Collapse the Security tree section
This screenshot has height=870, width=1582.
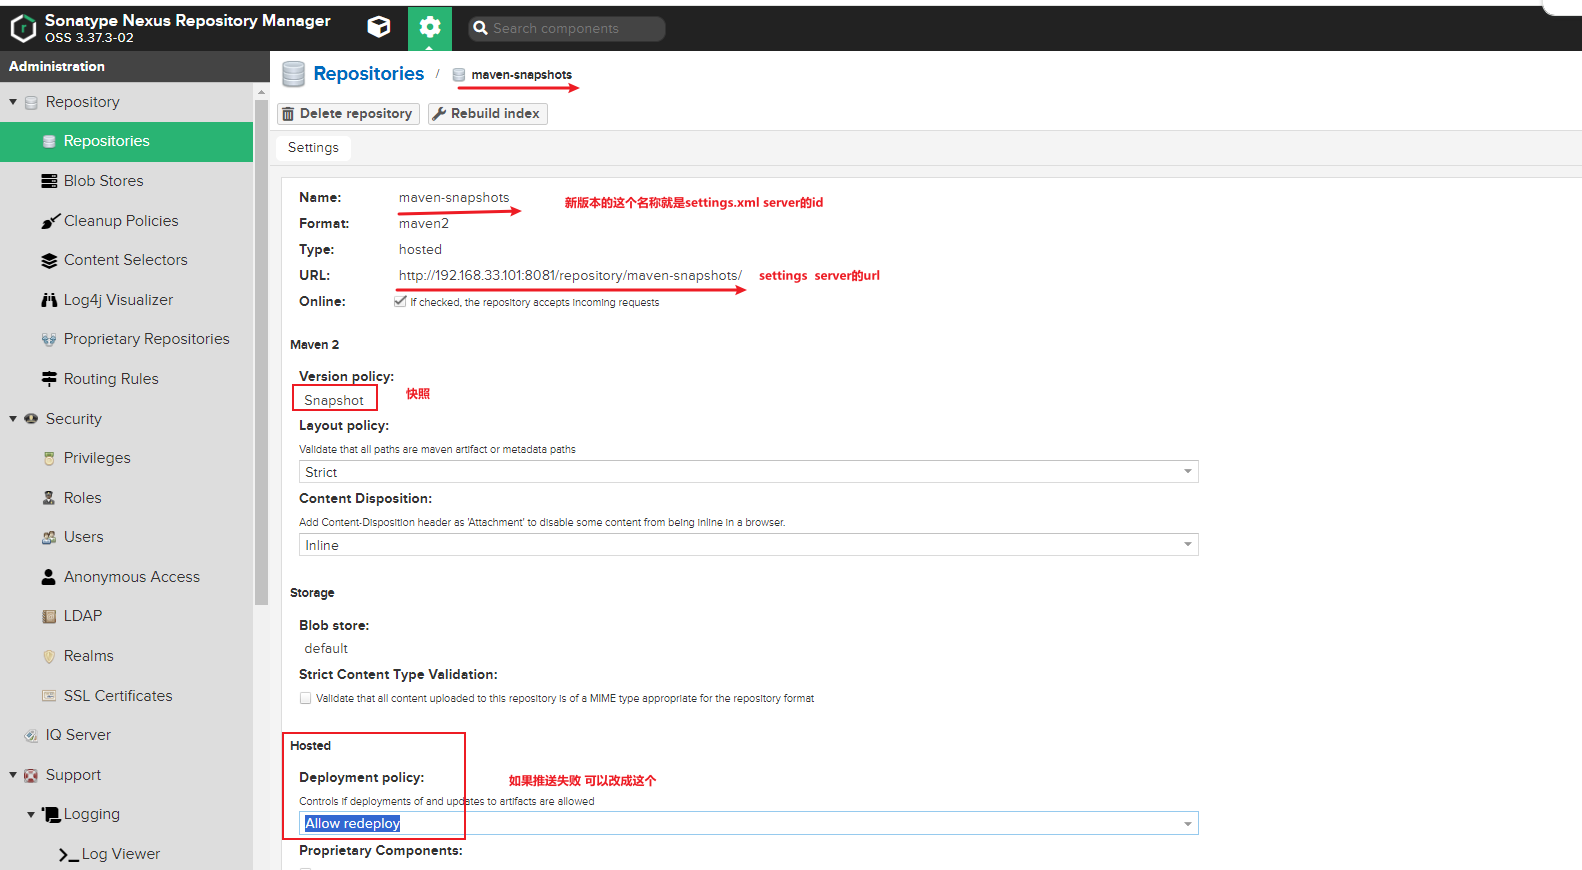pyautogui.click(x=13, y=419)
